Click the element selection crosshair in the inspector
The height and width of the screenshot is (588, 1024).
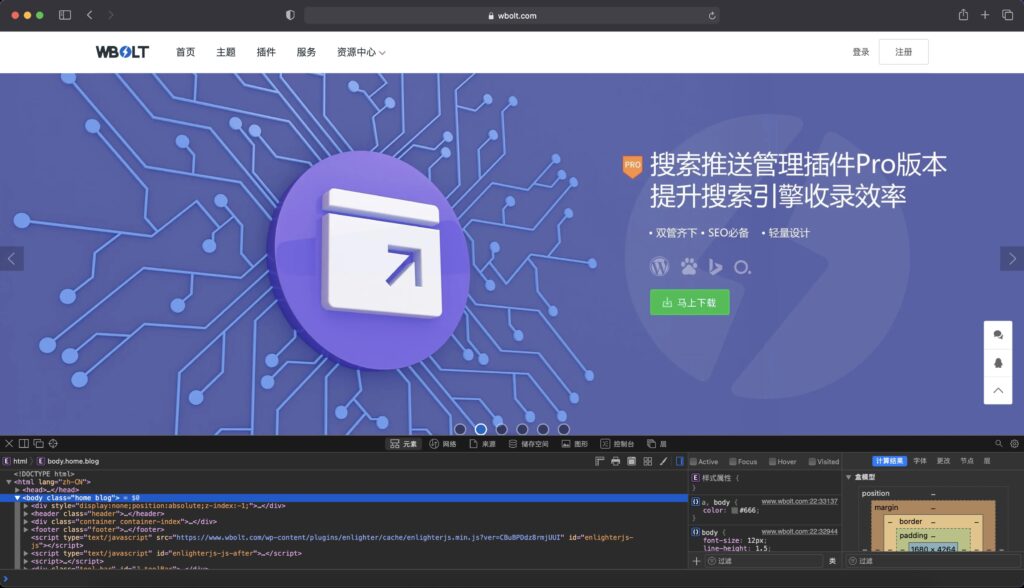click(53, 443)
